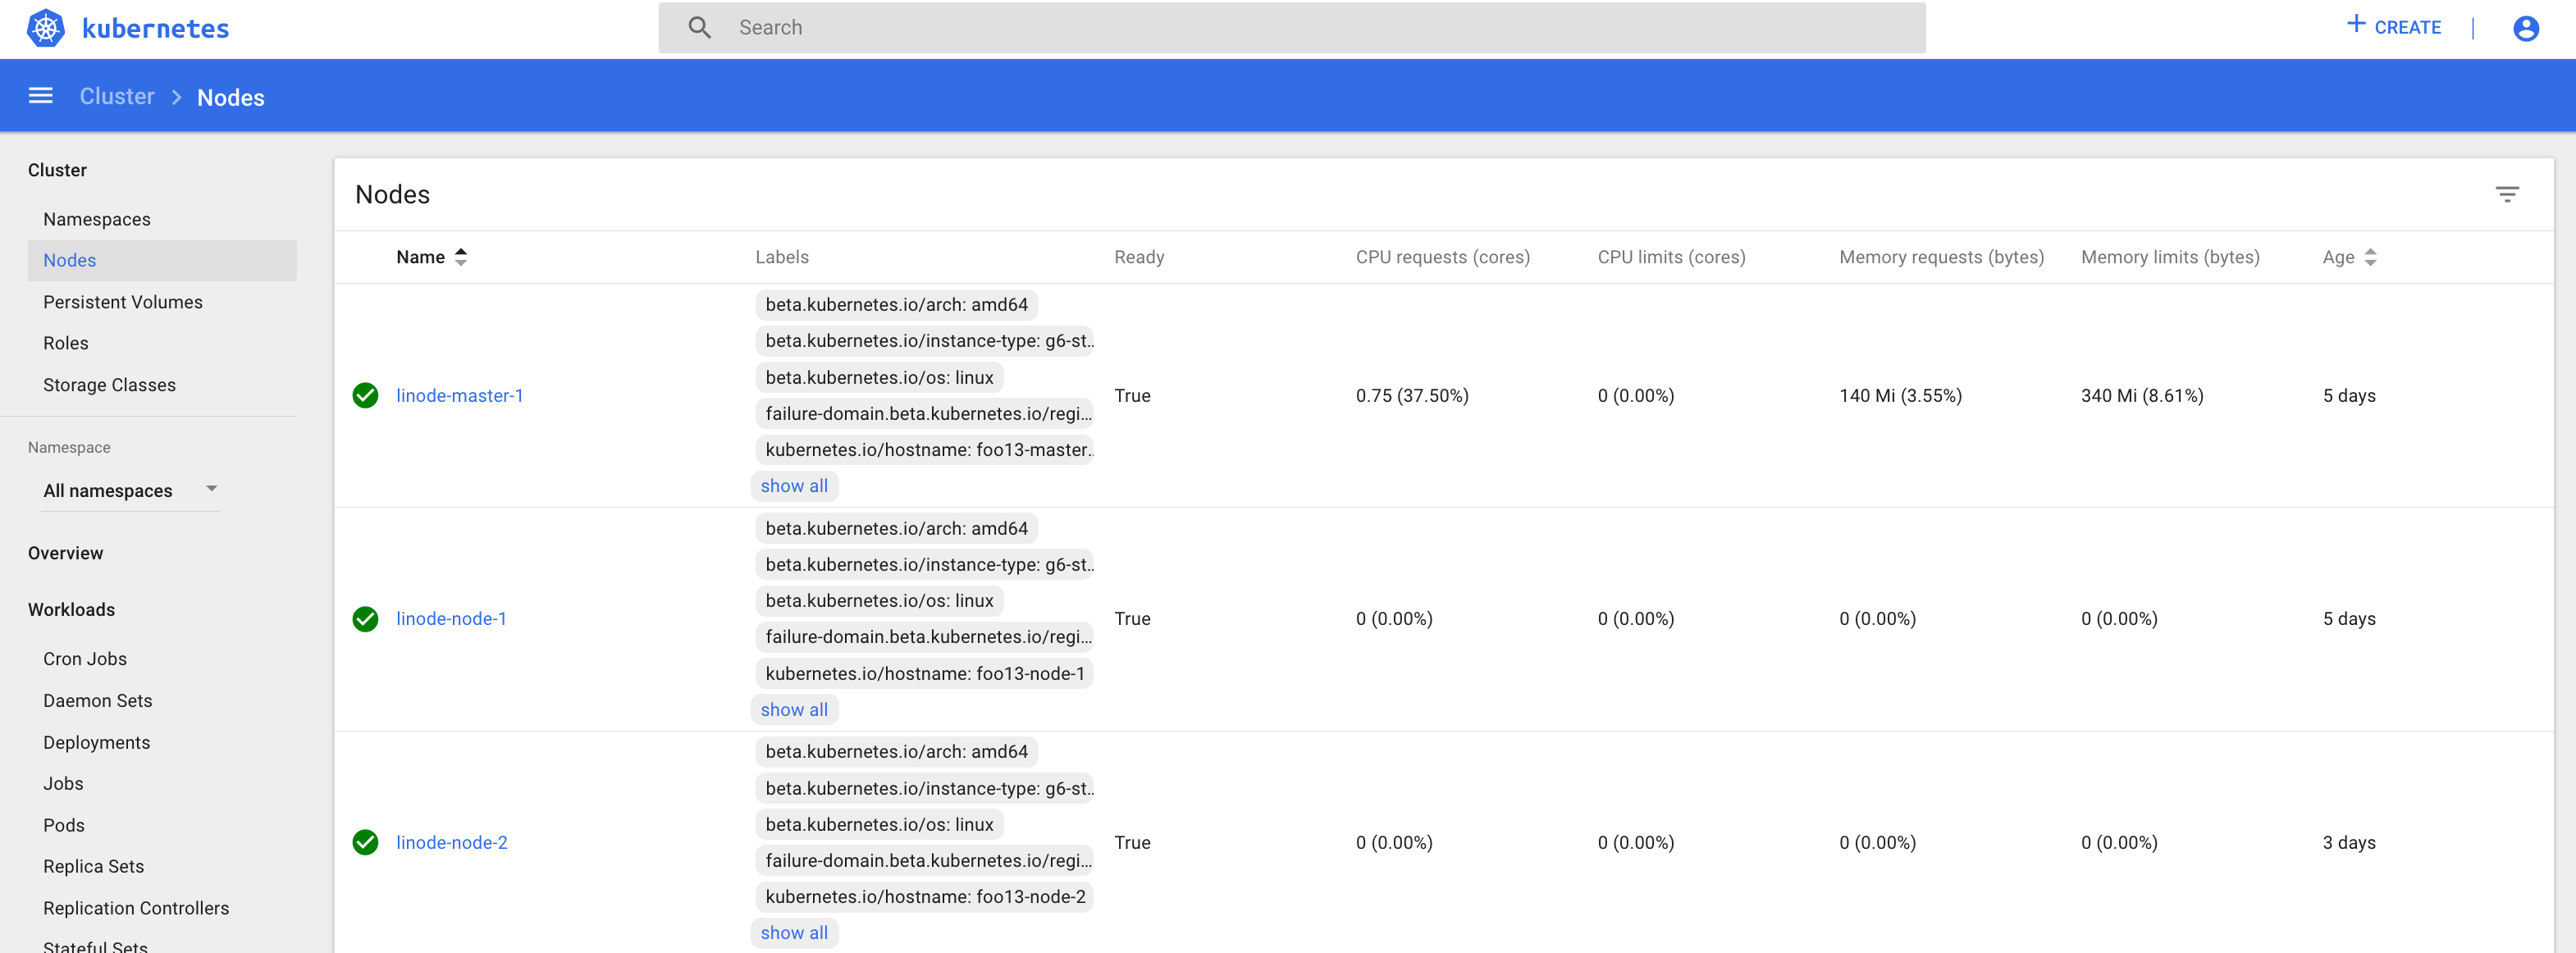Click the 0.75 (37.50%) CPU requests value

(1412, 396)
